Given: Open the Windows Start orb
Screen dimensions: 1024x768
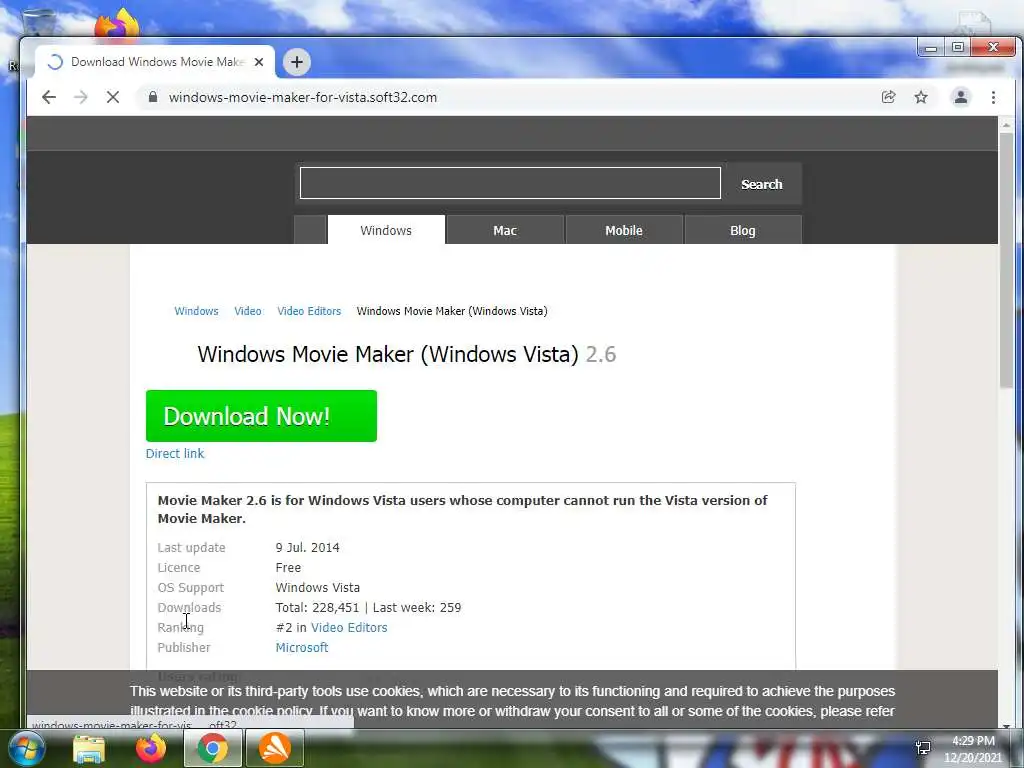Looking at the screenshot, I should 26,748.
